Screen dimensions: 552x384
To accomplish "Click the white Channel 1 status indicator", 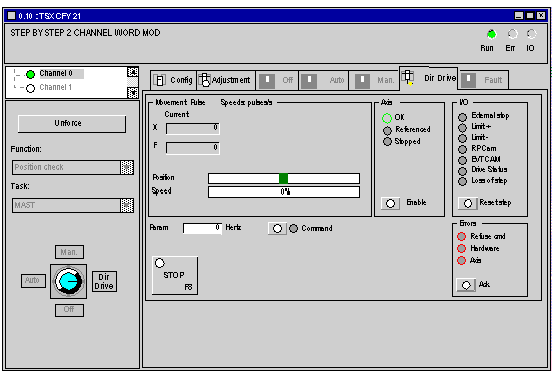I will point(31,88).
